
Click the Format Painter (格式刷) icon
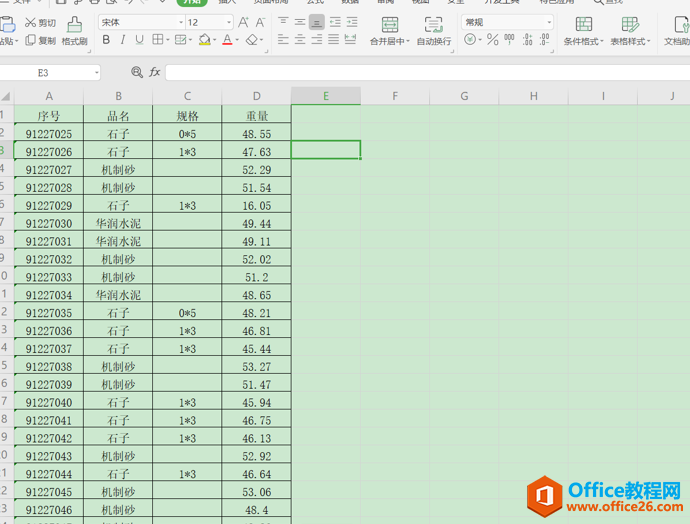click(74, 24)
